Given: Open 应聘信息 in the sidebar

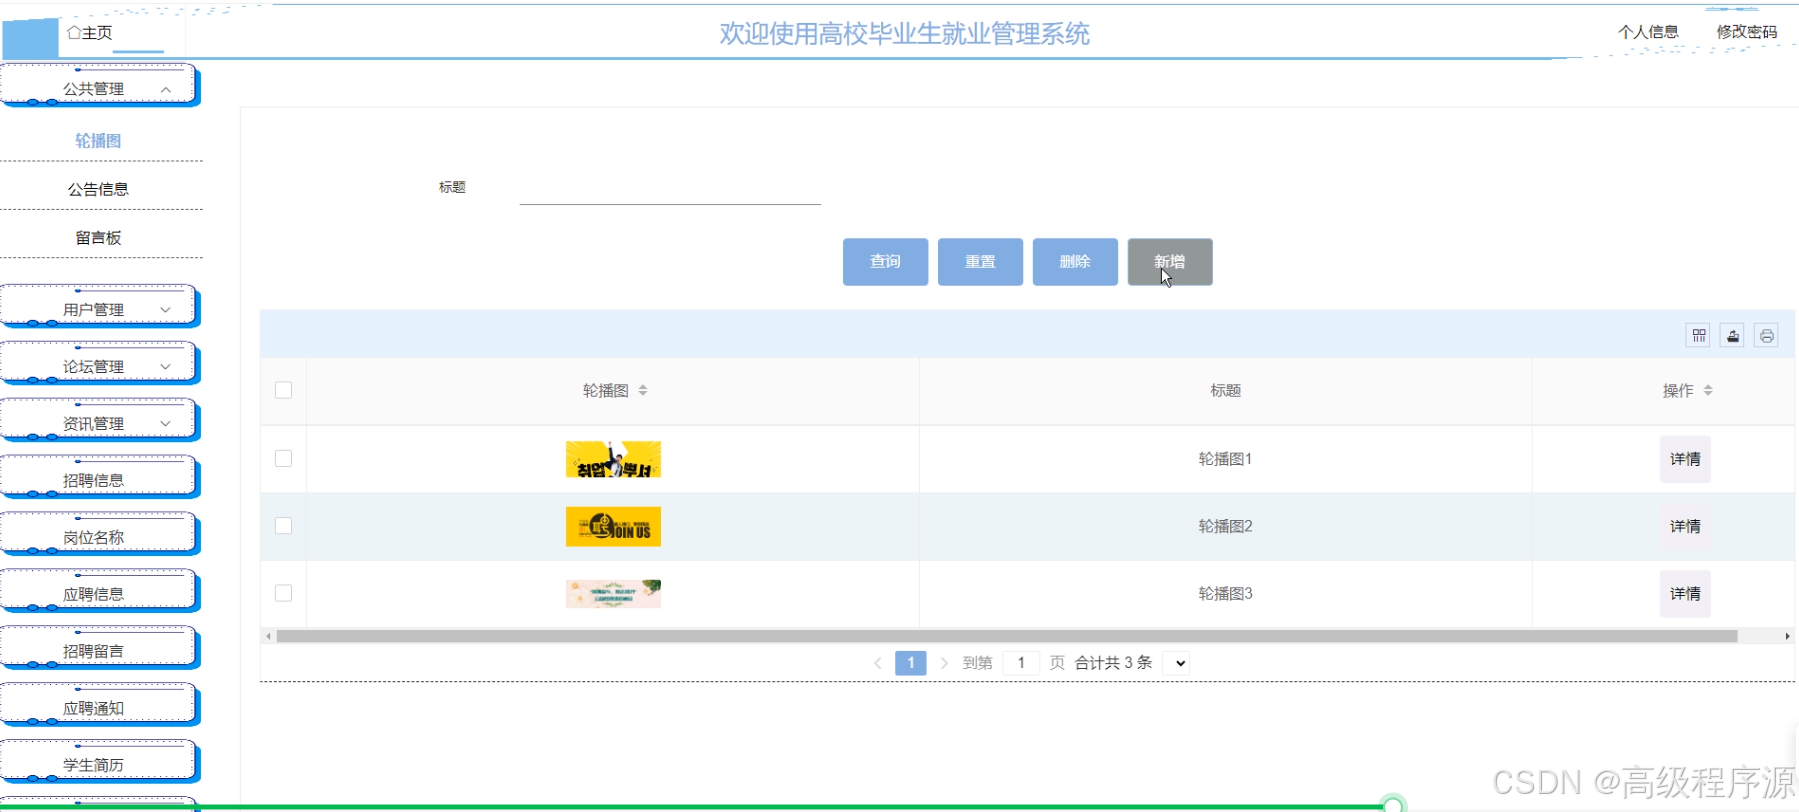Looking at the screenshot, I should coord(99,592).
